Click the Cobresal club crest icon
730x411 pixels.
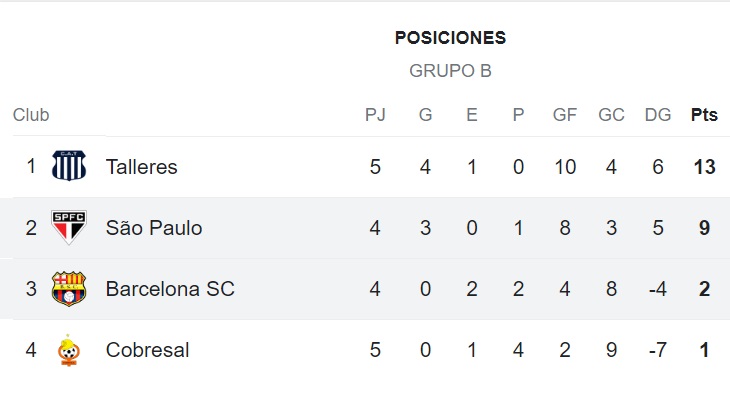[x=69, y=350]
